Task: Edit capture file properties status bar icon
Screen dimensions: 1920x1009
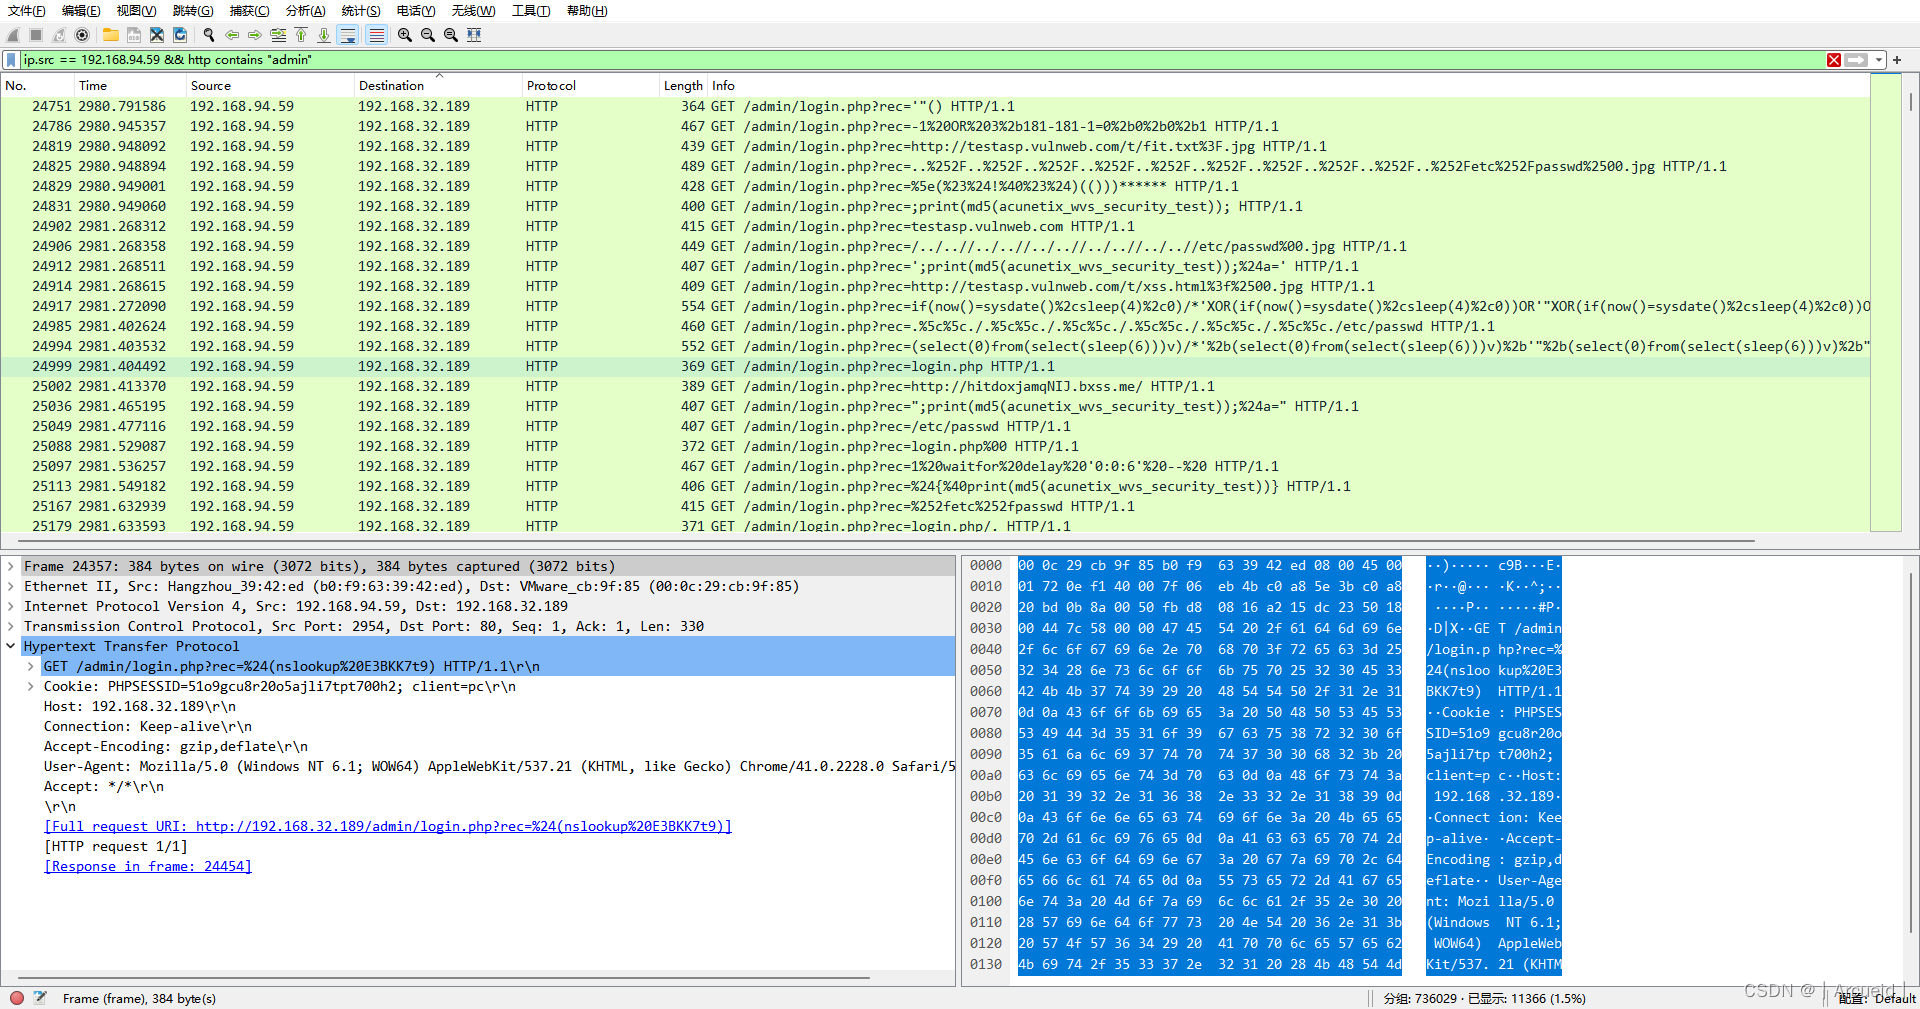Action: (x=41, y=998)
